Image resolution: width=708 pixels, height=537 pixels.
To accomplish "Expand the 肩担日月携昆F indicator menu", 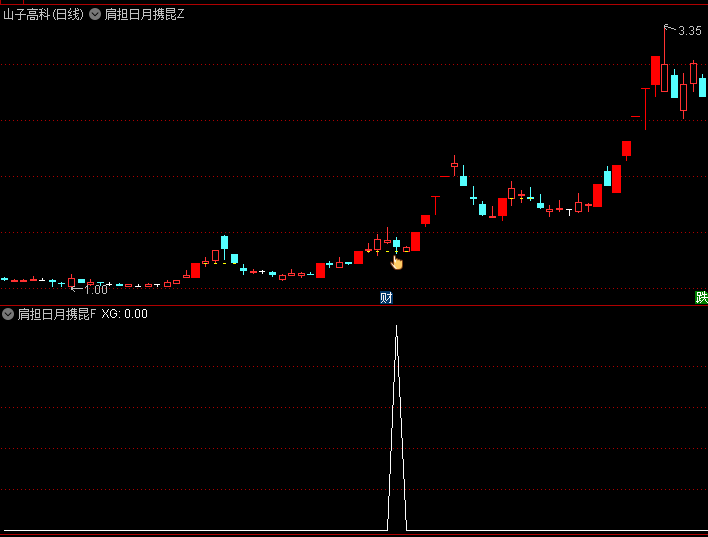I will pos(8,314).
